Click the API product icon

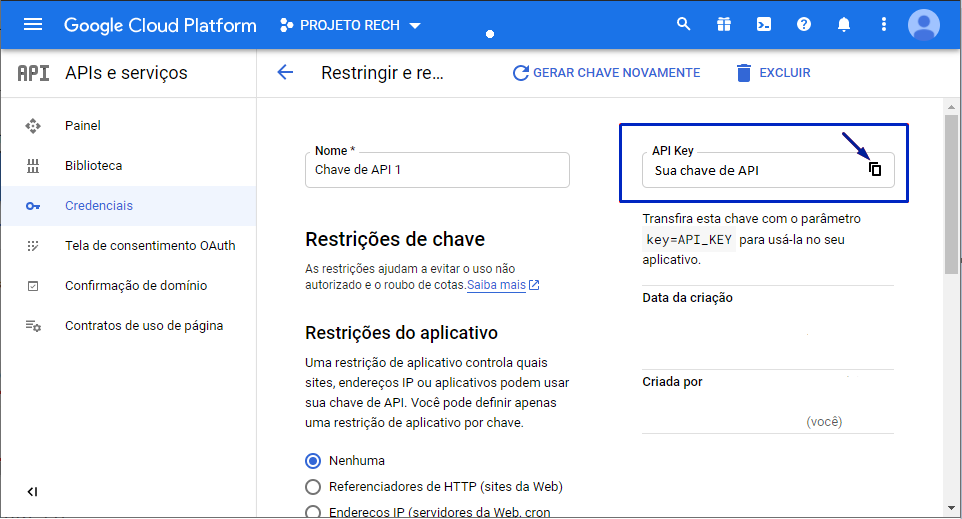coord(33,73)
